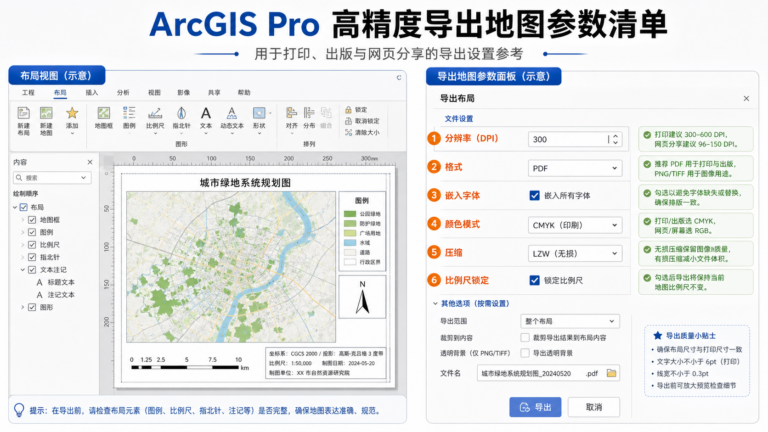The width and height of the screenshot is (768, 432).
Task: Open the 工程 ribbon tab
Action: tap(28, 93)
